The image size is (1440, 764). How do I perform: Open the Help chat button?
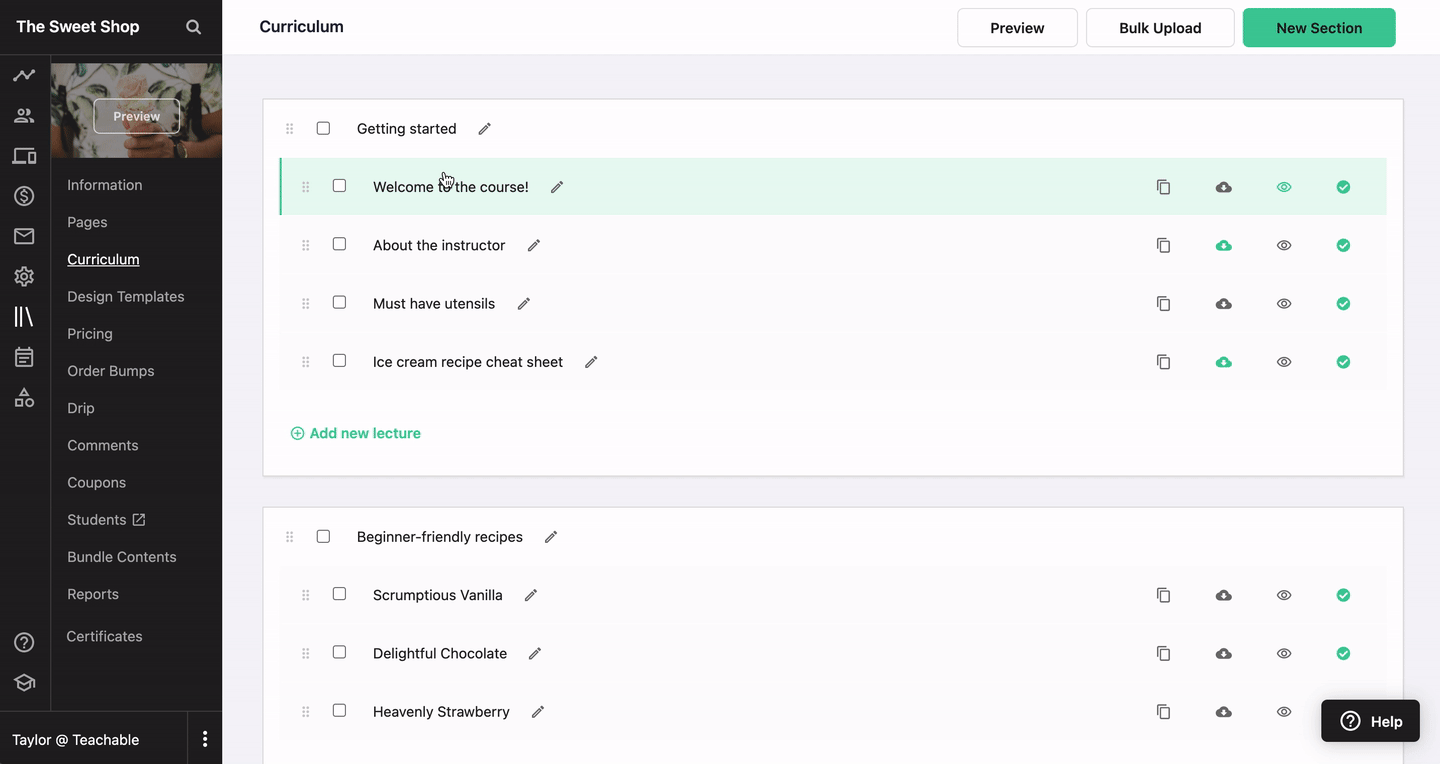[x=1370, y=721]
